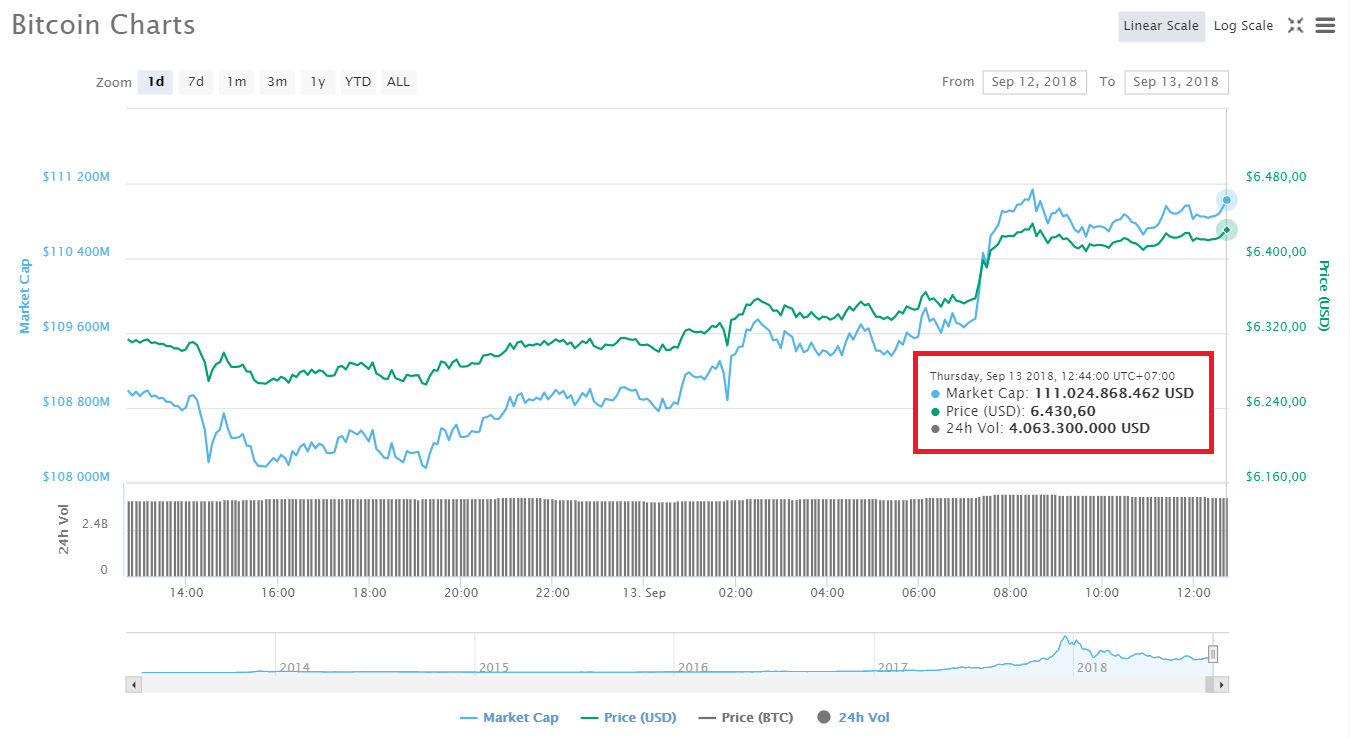Edit the To date field
Screen dimensions: 1350x738
tap(1176, 82)
